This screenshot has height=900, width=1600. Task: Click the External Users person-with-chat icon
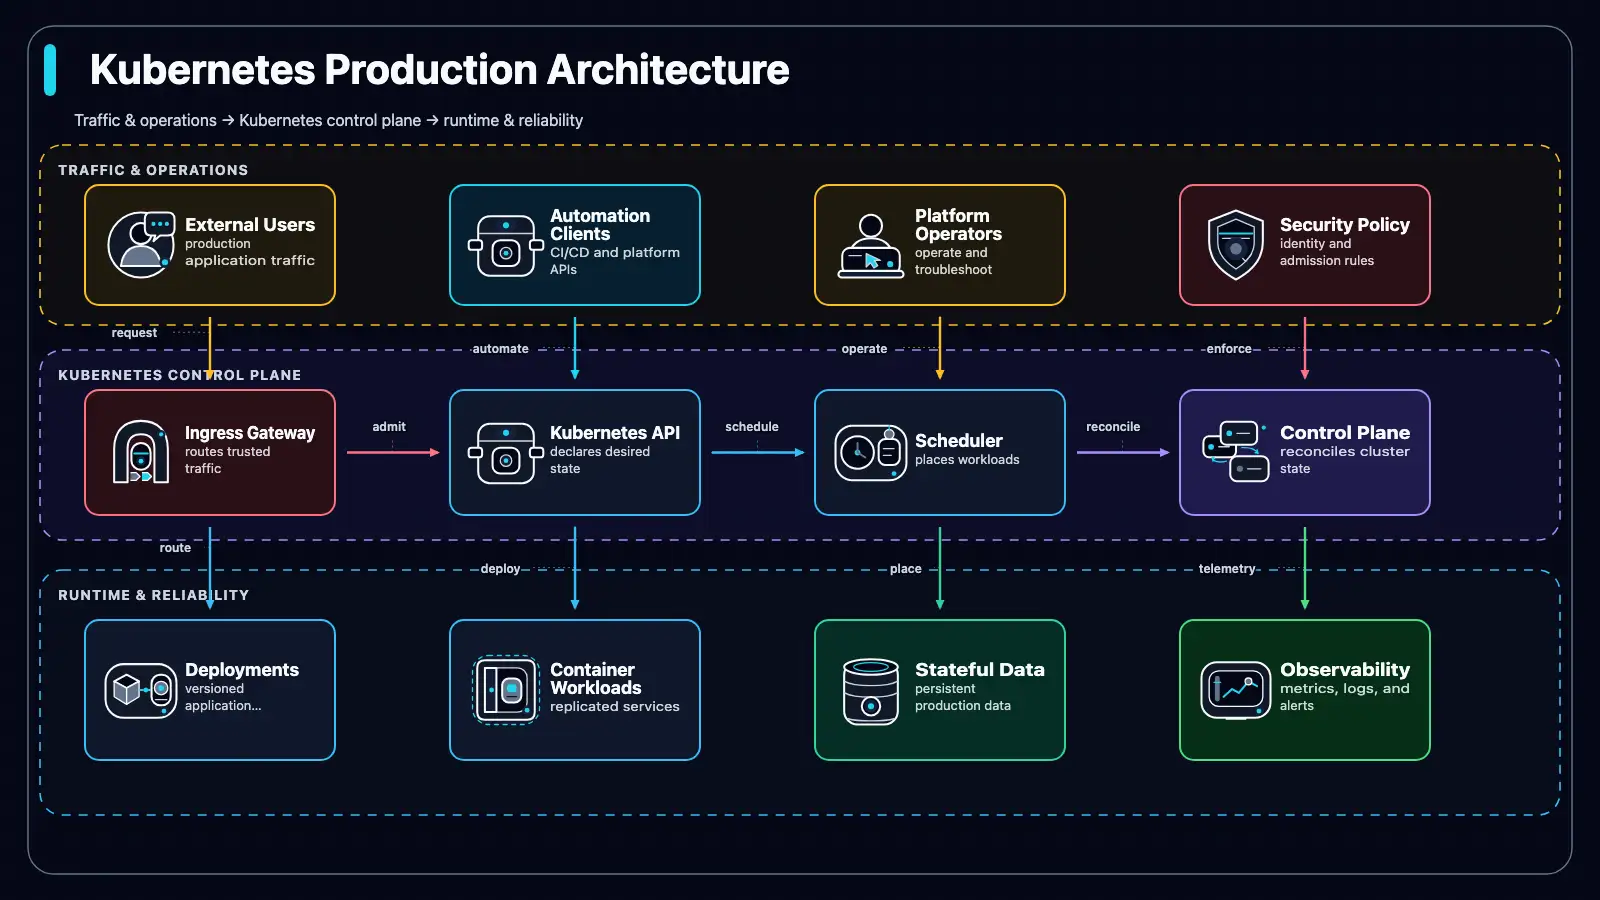click(141, 245)
